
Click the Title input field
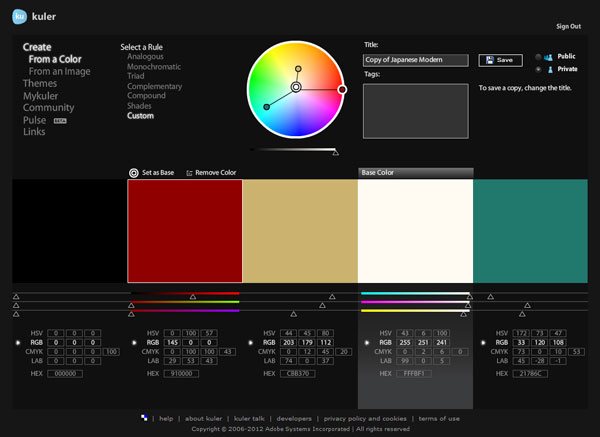(416, 60)
